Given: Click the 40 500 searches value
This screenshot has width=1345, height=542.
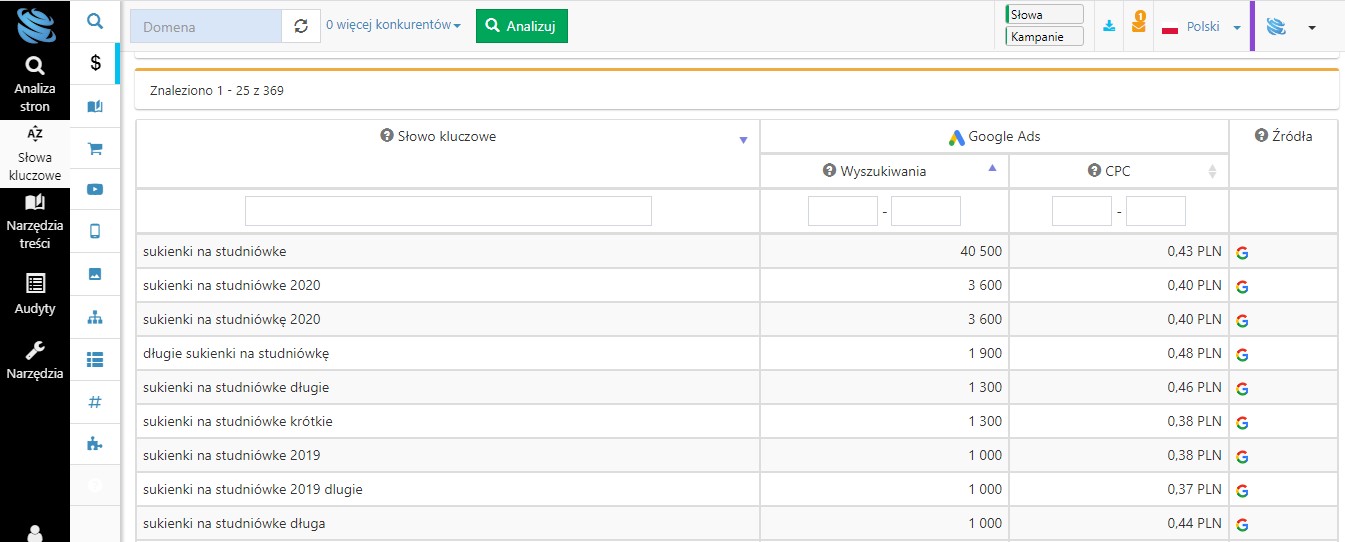Looking at the screenshot, I should coord(981,251).
